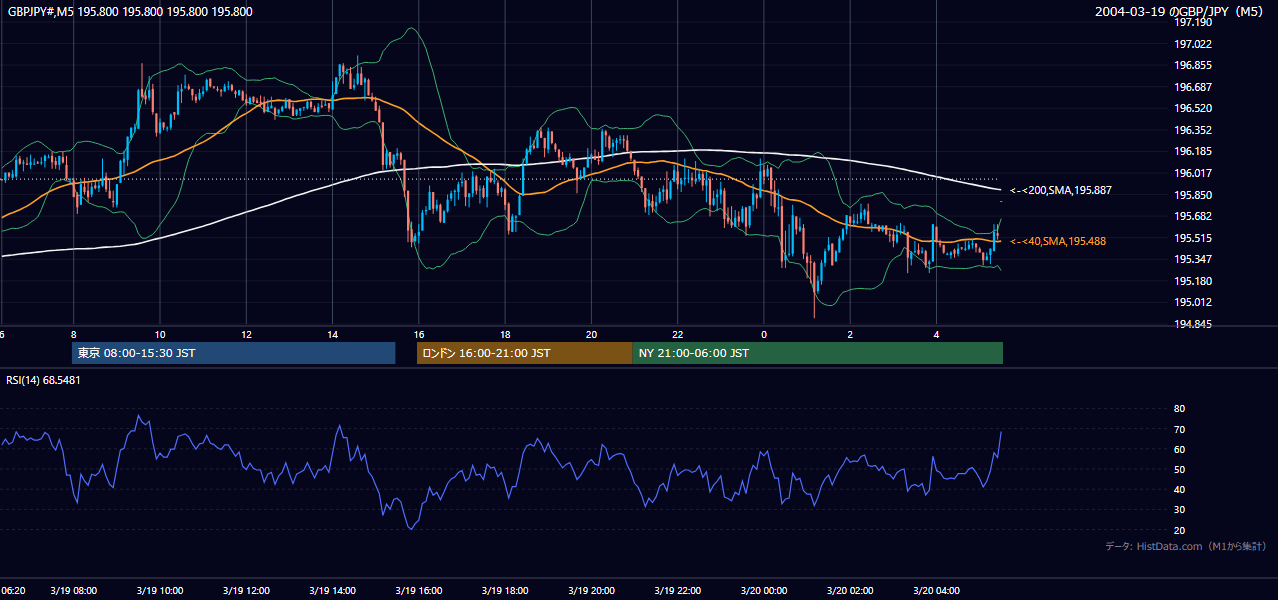Click hour label 12 under the price chart

coord(246,334)
